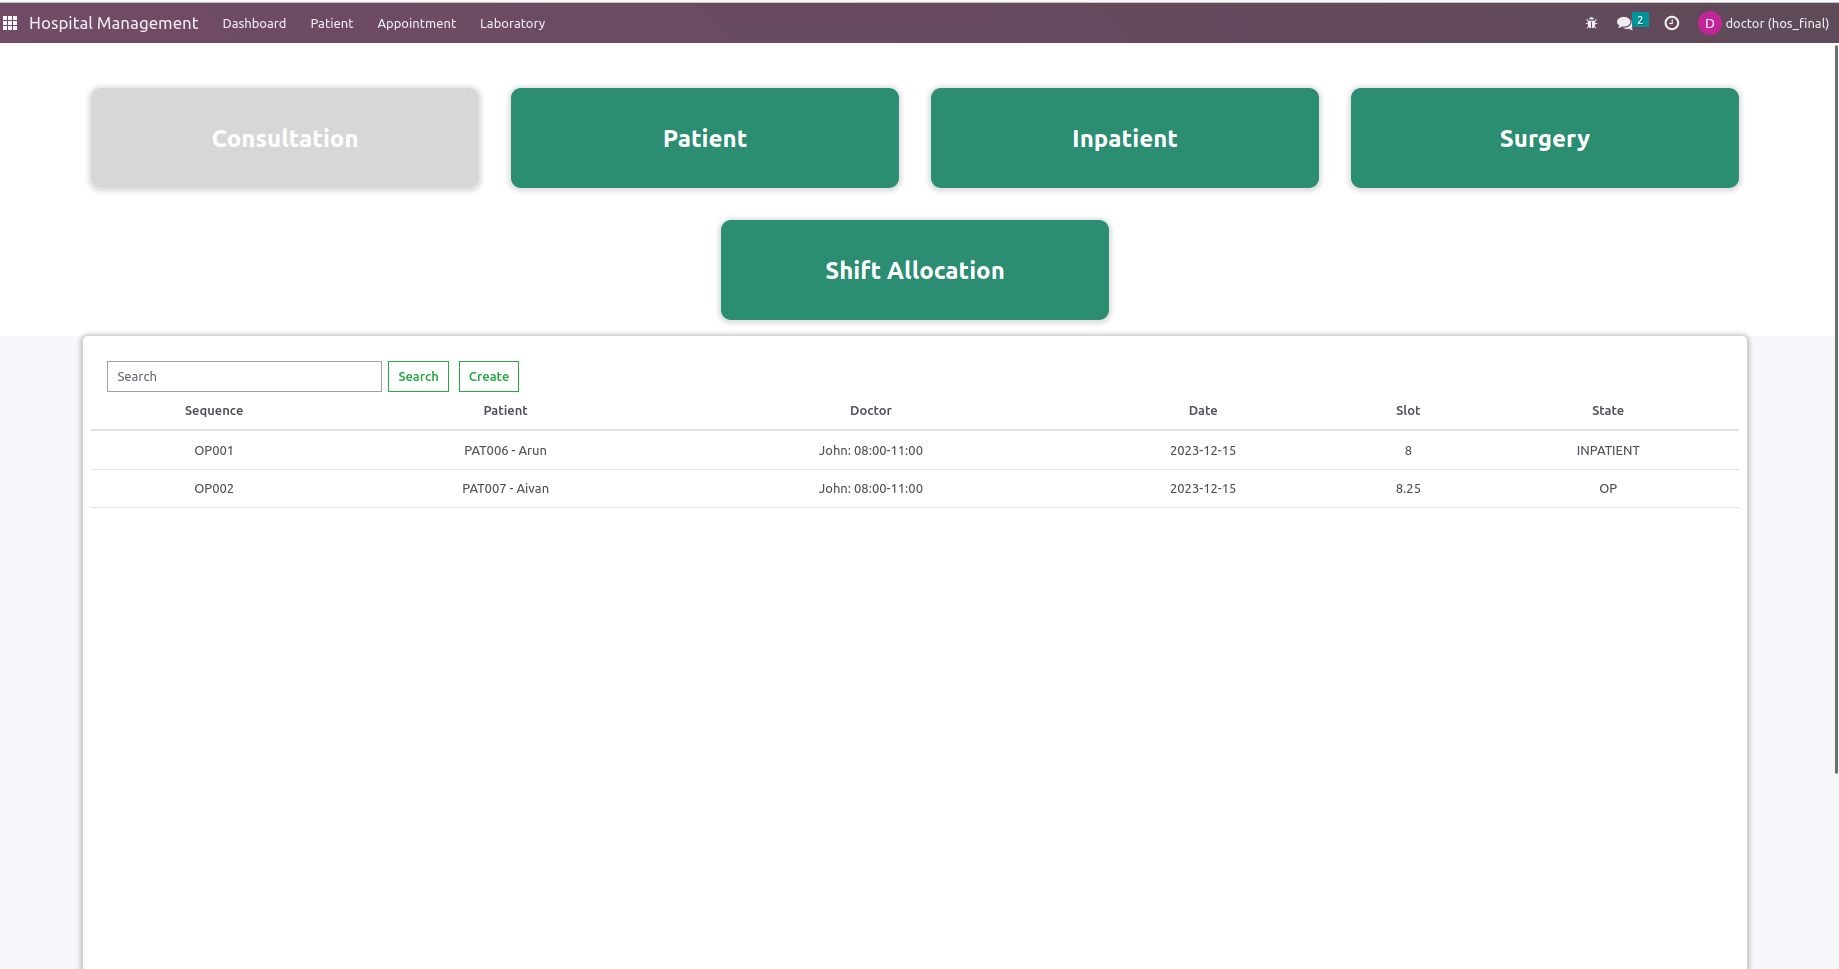Select the OP001 sequence cell
Screen dimensions: 1839x969
click(214, 450)
